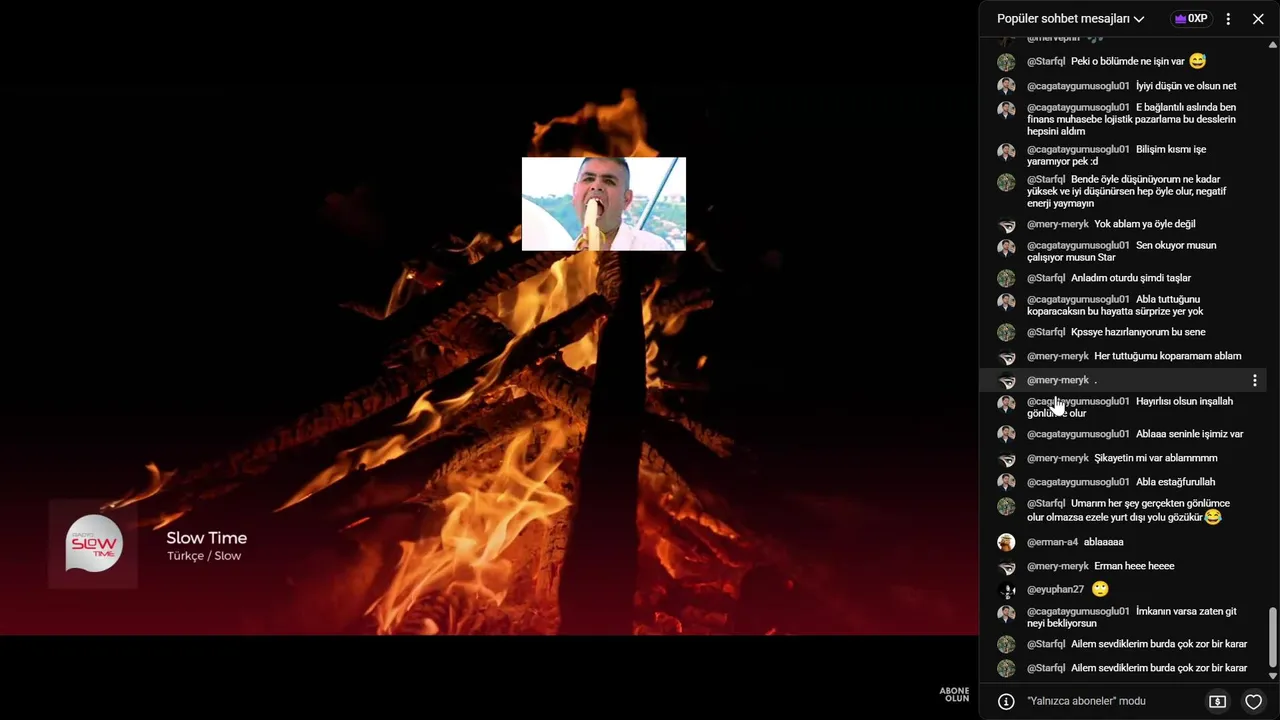Click avatar next to 'Sen okuyor musun' message
The width and height of the screenshot is (1280, 720).
1006,248
